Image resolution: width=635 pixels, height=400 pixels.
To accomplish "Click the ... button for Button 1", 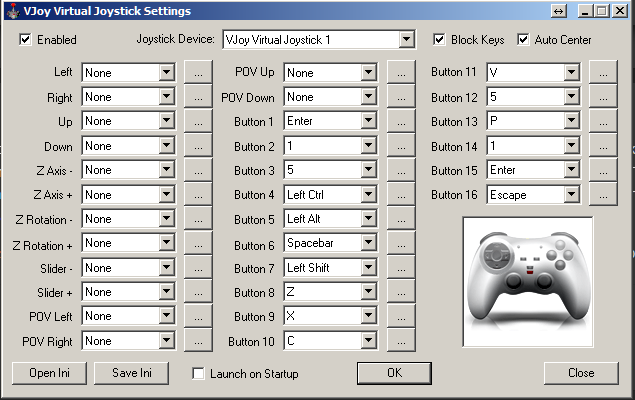I will [401, 121].
